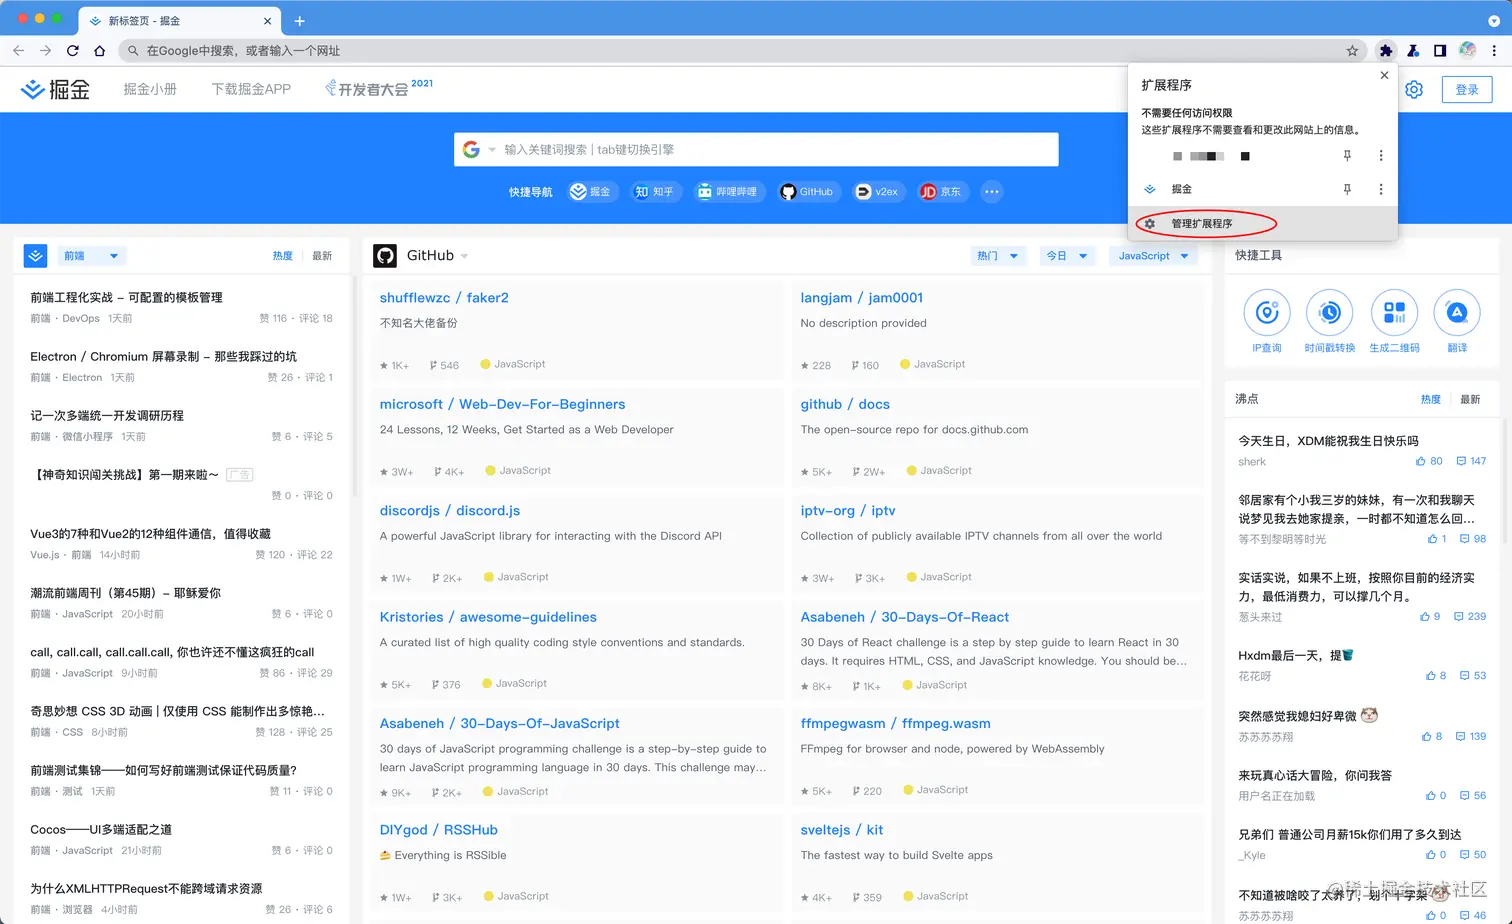Open a new browser tab
Screen dimensions: 1512x924
click(299, 21)
